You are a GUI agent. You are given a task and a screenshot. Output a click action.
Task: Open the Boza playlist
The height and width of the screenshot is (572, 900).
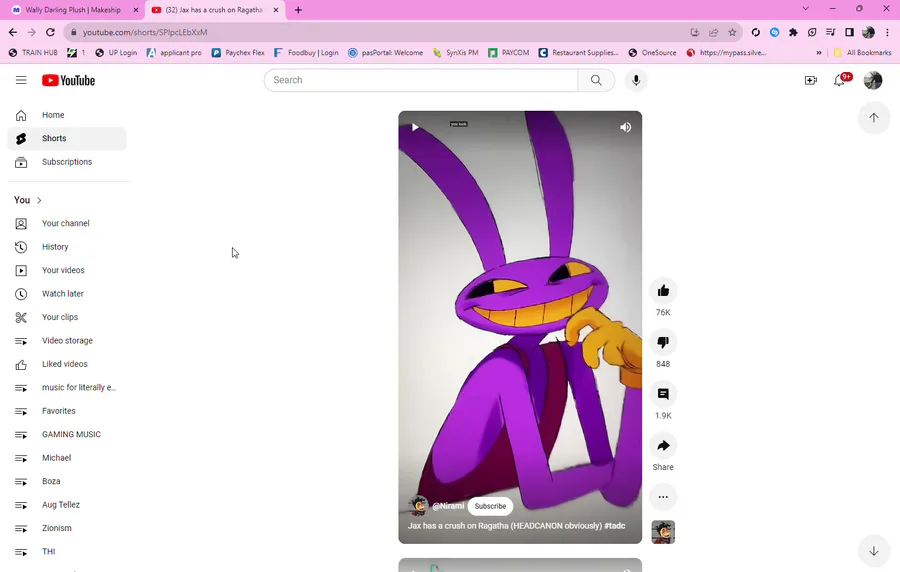67,482
